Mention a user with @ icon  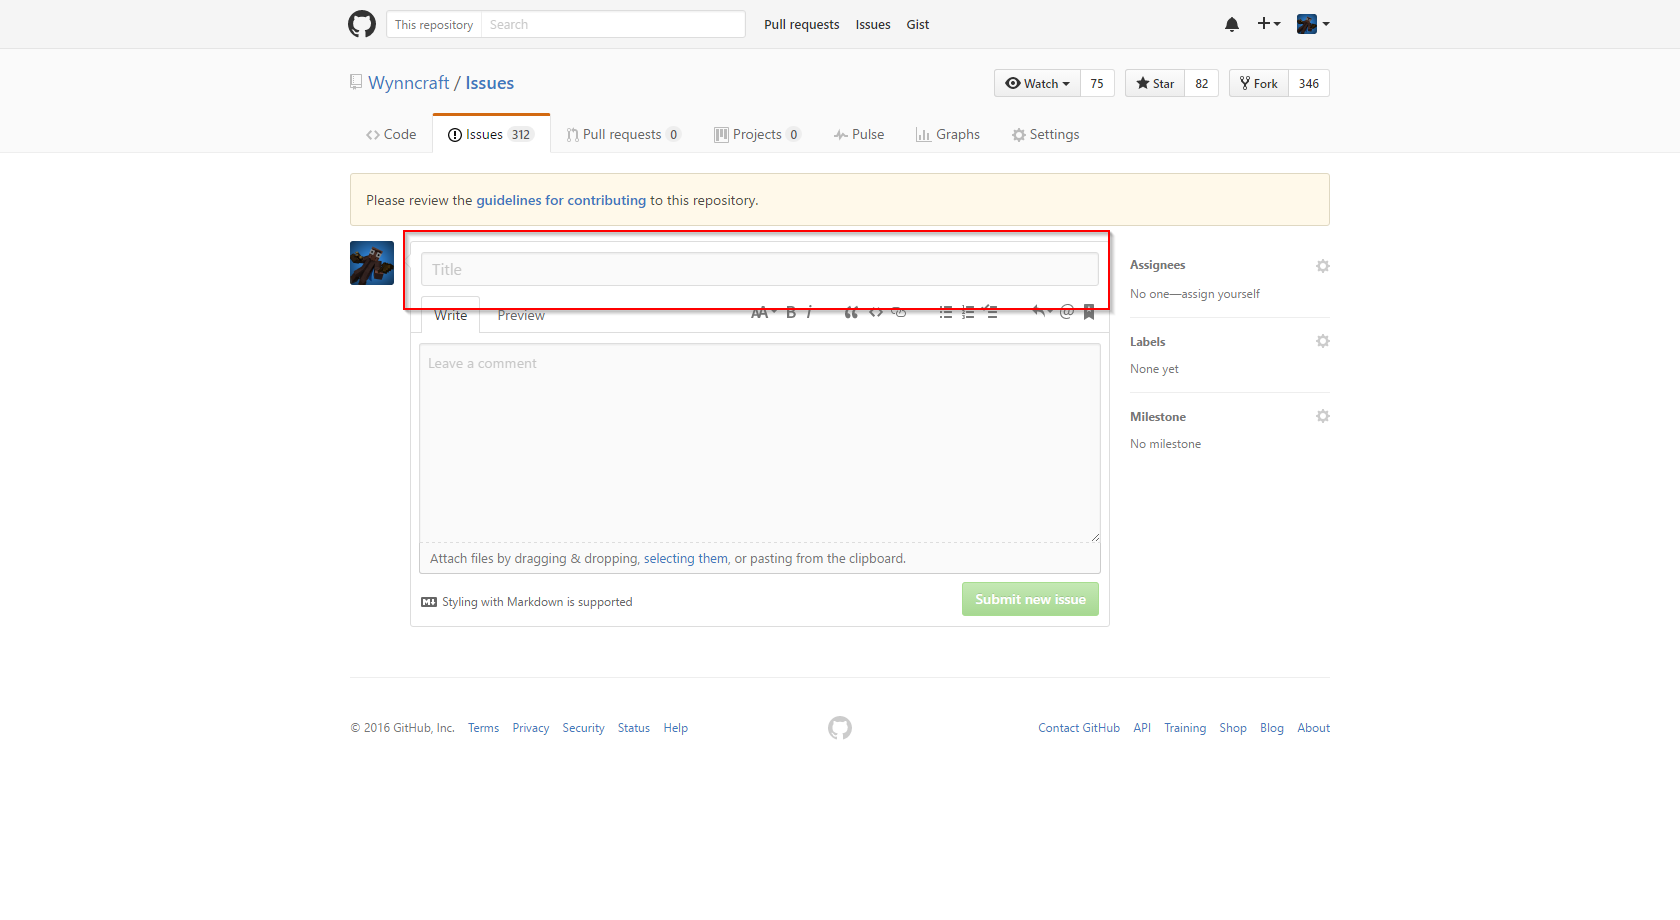[x=1067, y=312]
